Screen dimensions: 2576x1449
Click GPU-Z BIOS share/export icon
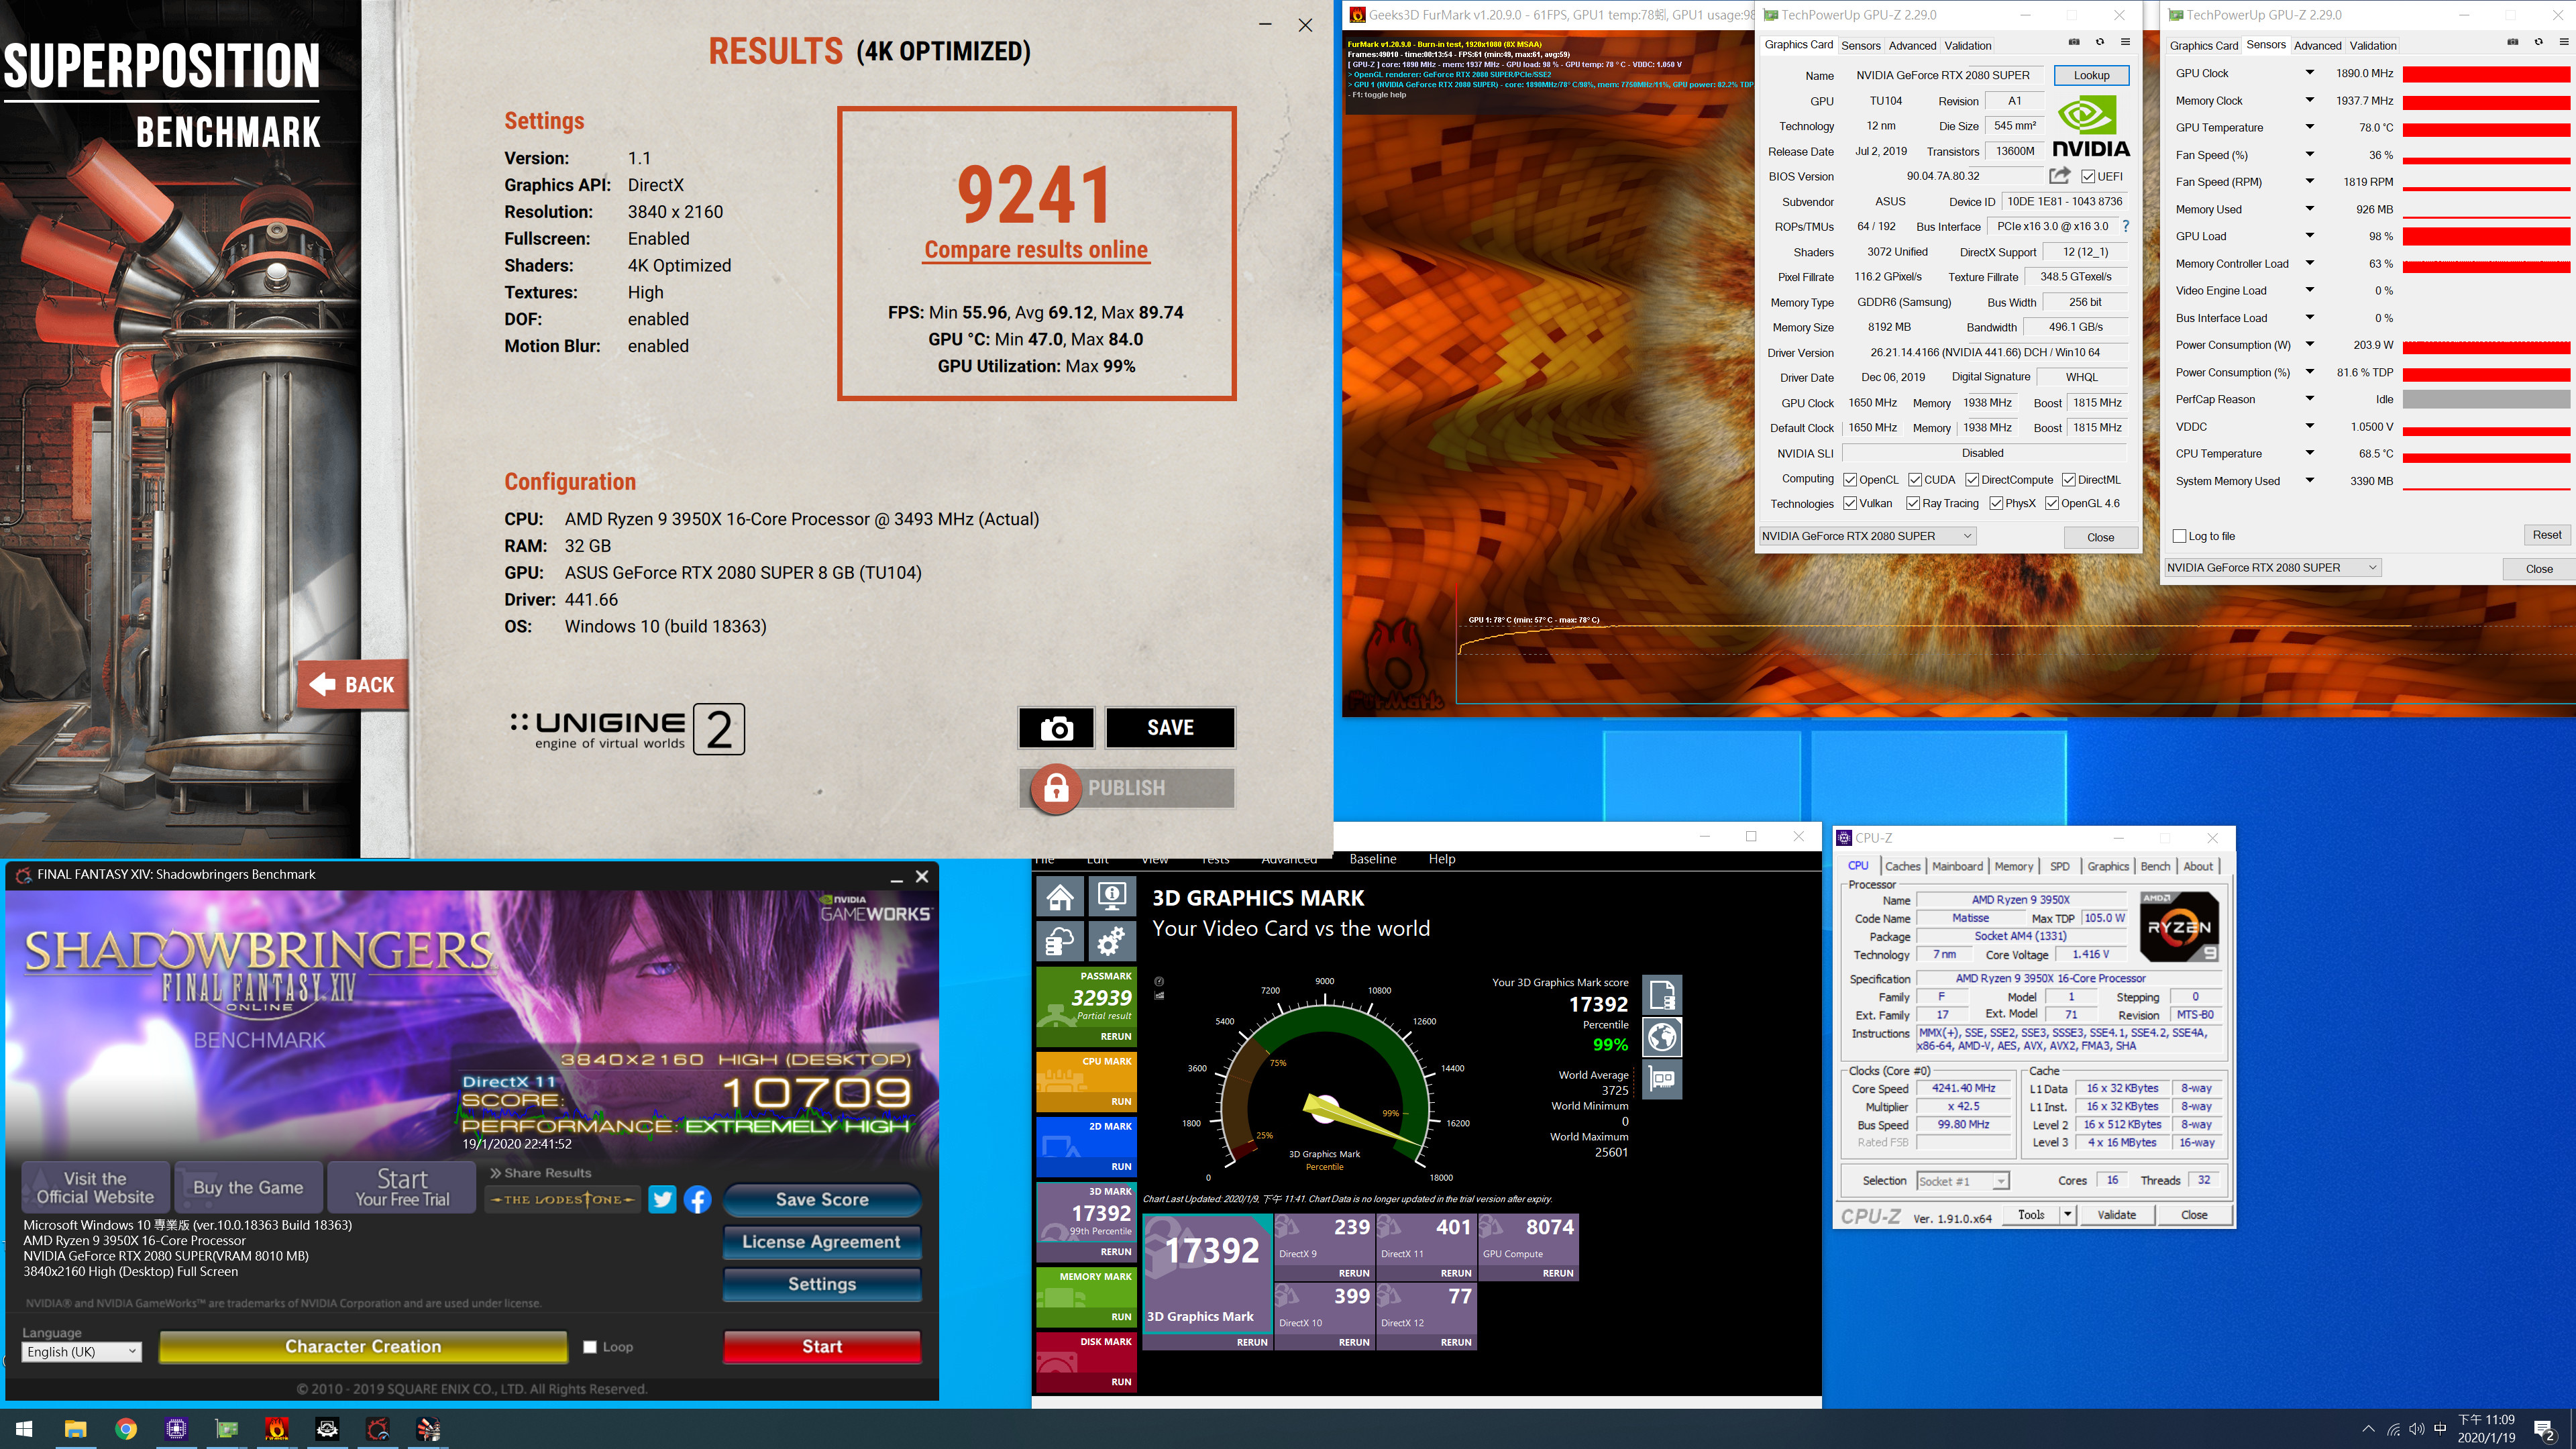click(2059, 176)
